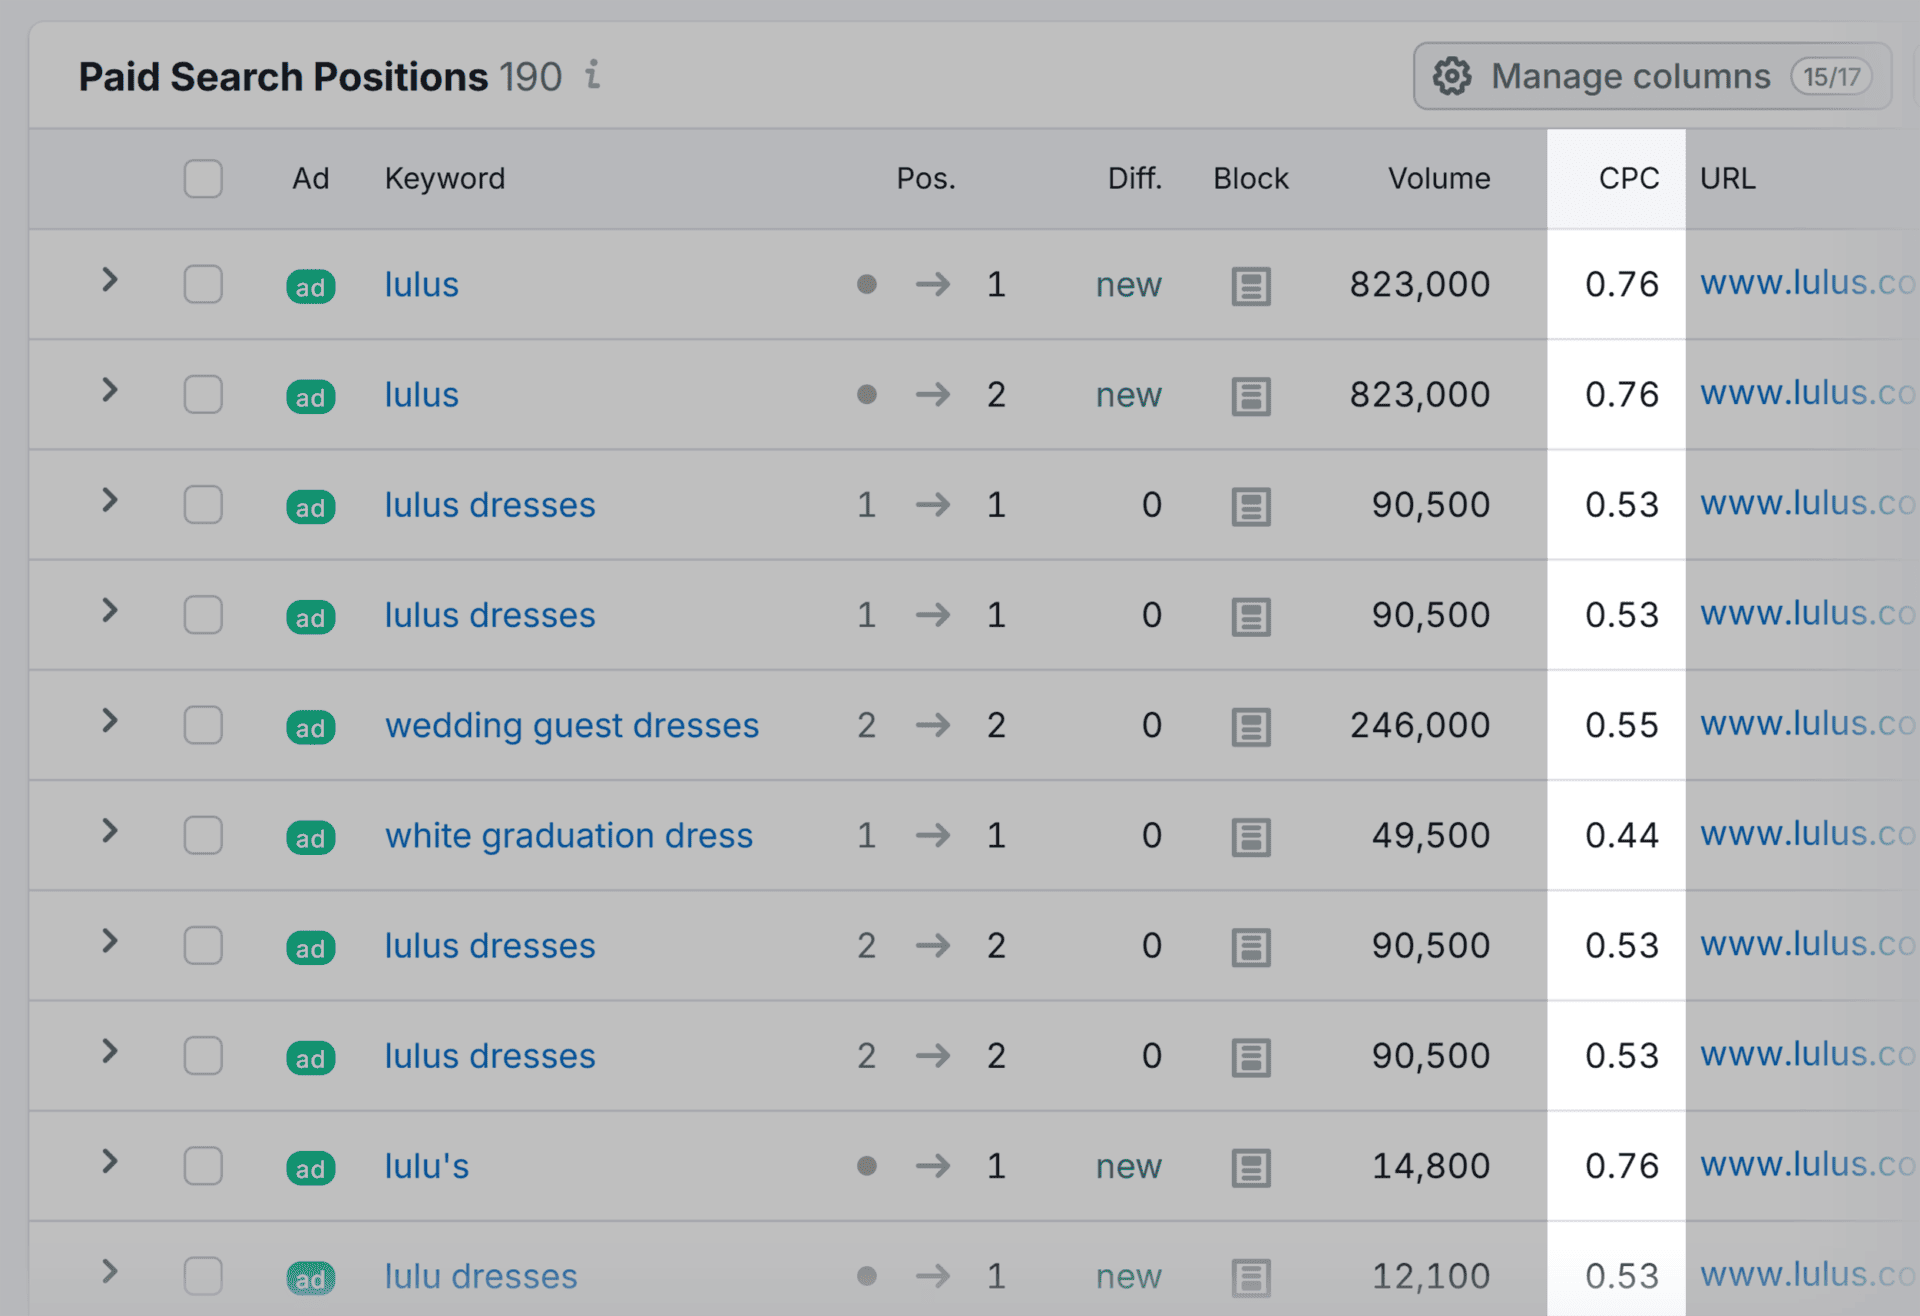Click the block icon for white graduation dress
Image resolution: width=1920 pixels, height=1316 pixels.
[x=1250, y=837]
